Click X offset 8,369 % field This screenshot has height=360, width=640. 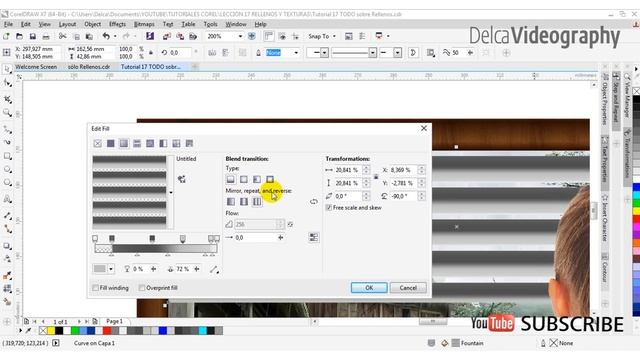click(x=404, y=170)
